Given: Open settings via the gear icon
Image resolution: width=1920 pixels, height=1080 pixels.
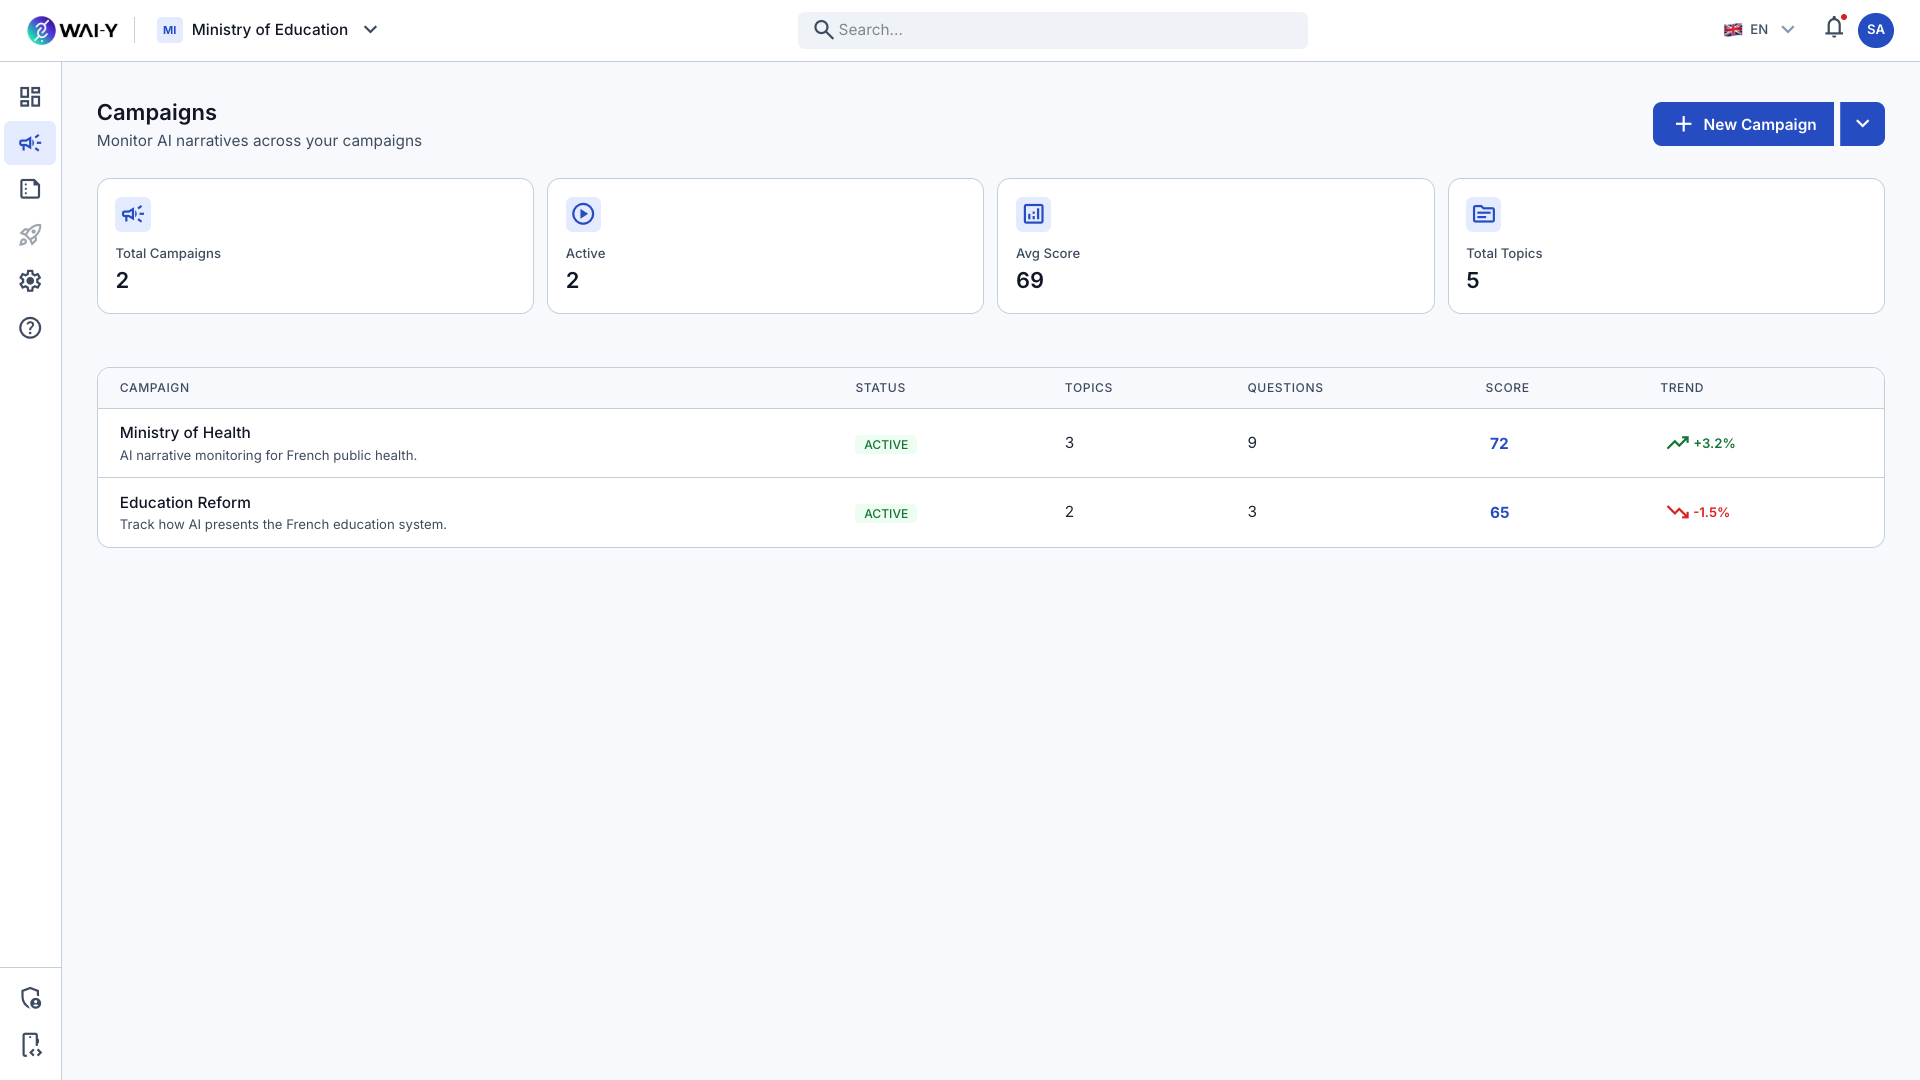Looking at the screenshot, I should (30, 281).
